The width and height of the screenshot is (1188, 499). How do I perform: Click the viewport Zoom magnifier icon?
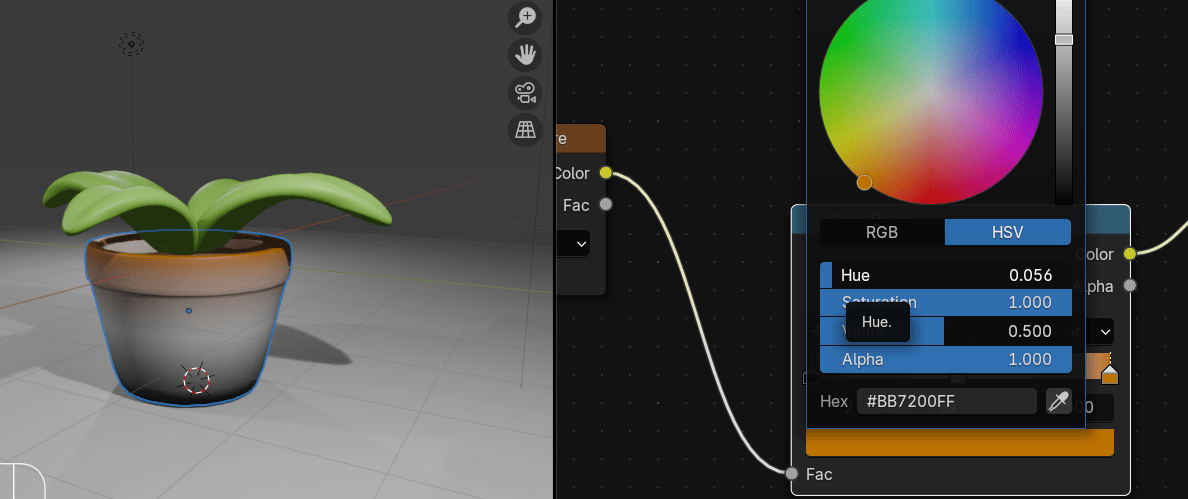525,17
